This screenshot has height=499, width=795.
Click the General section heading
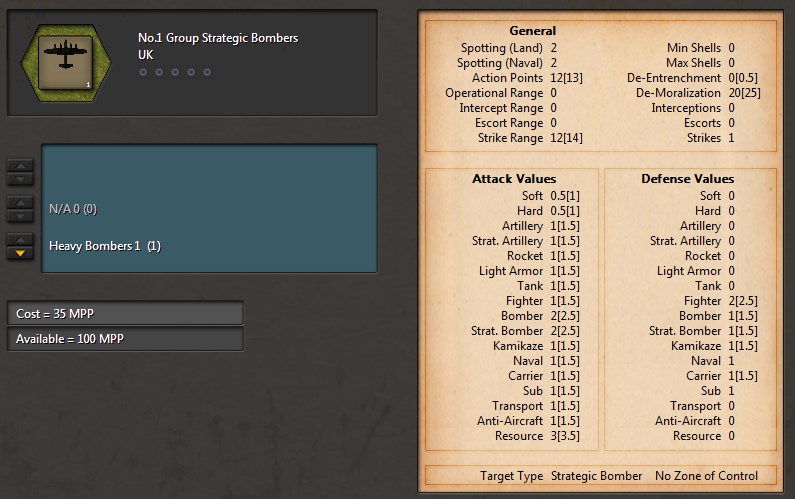pyautogui.click(x=532, y=31)
